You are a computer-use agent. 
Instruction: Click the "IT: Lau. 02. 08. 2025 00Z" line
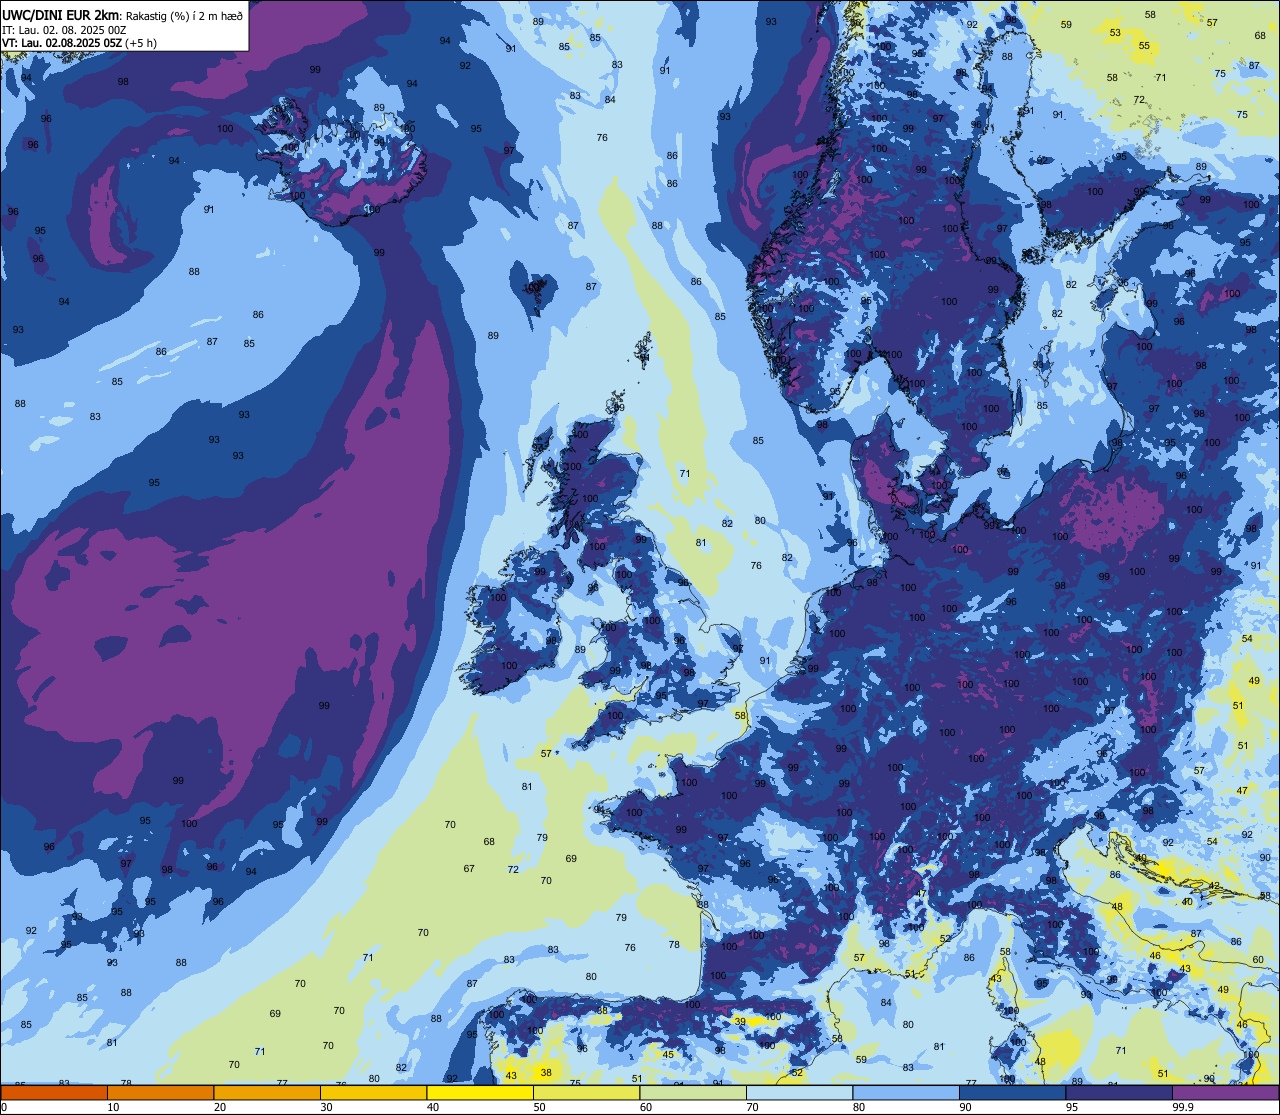click(x=63, y=29)
